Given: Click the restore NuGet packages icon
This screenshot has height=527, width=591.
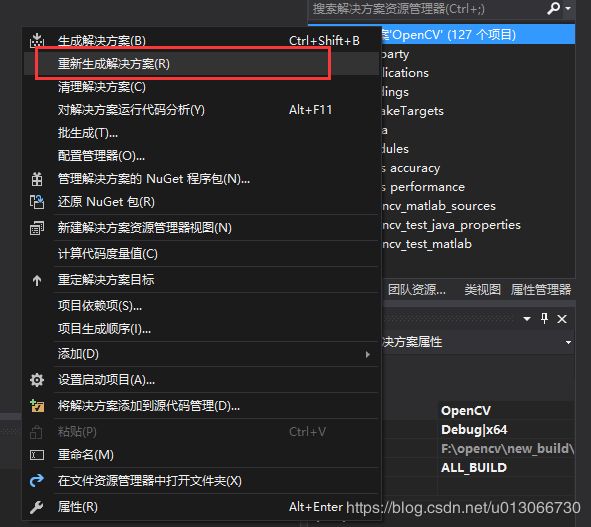Looking at the screenshot, I should (37, 202).
